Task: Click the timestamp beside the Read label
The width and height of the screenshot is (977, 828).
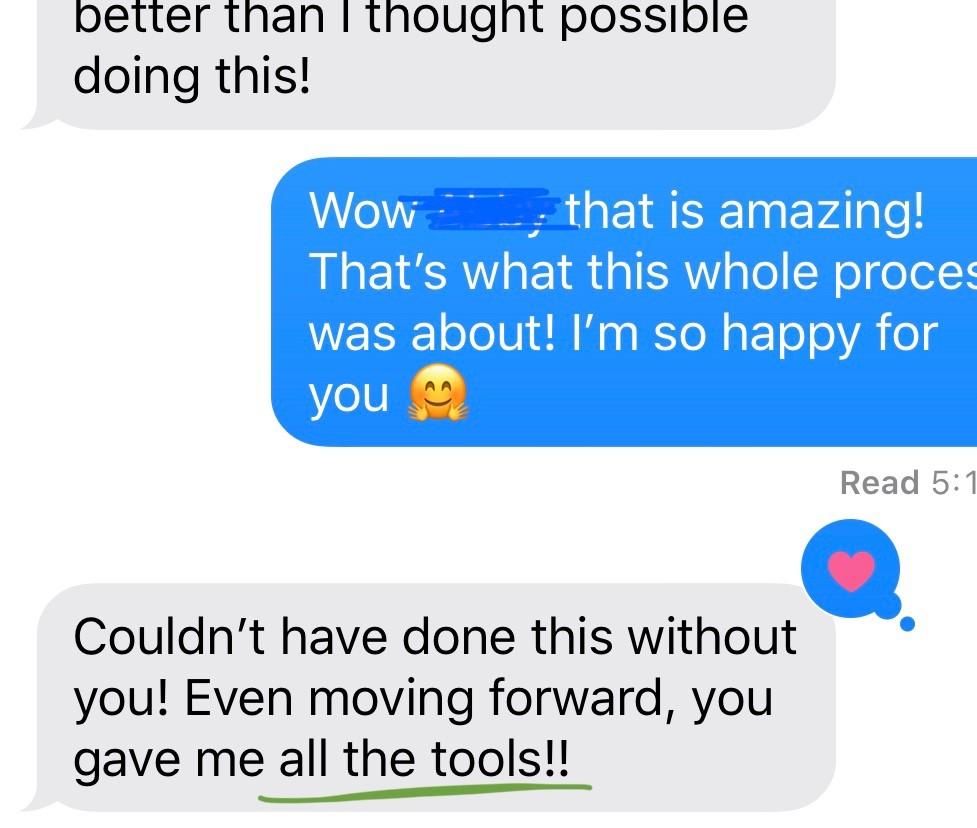Action: [953, 483]
